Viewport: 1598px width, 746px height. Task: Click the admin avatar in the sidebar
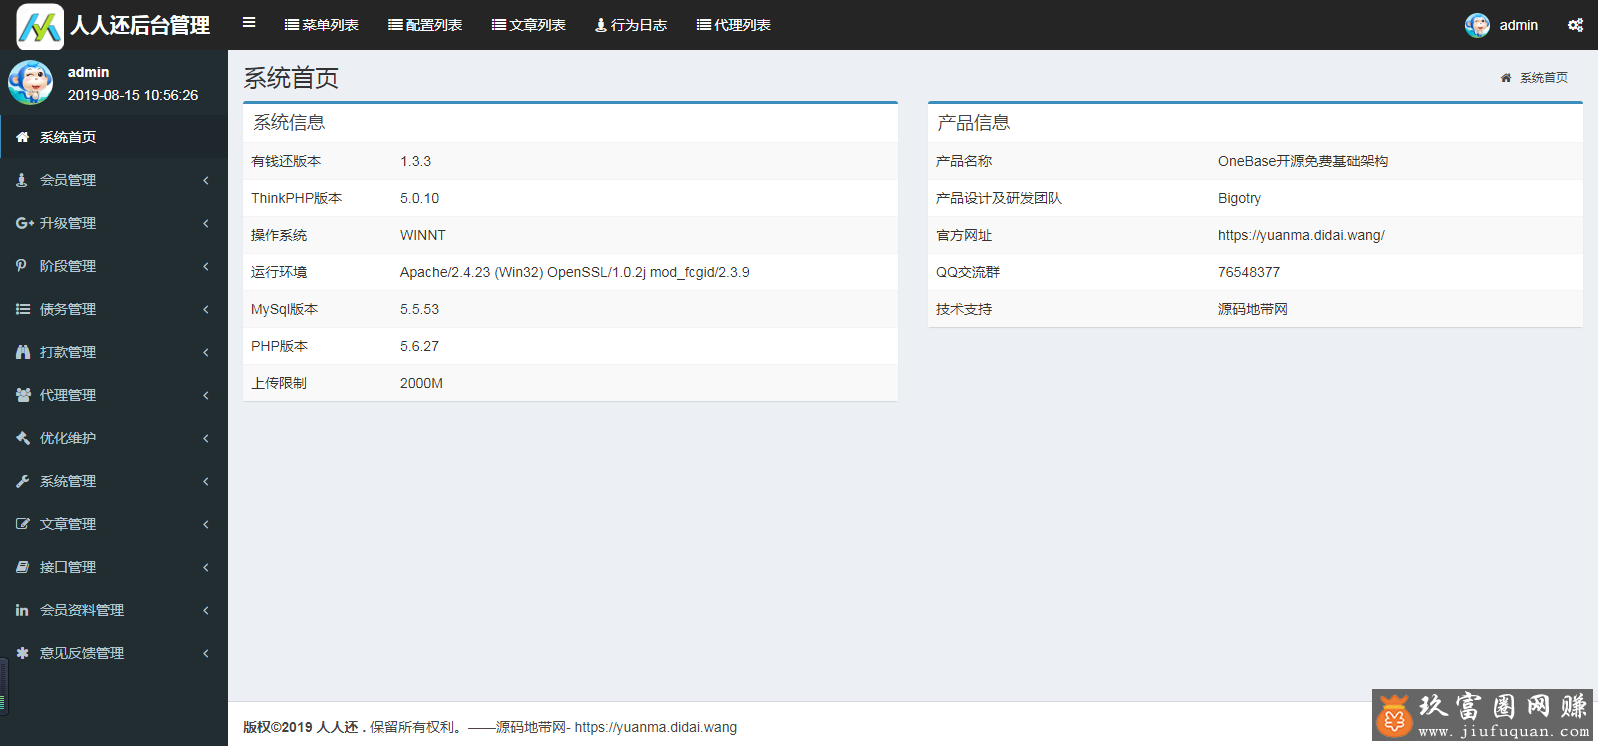(x=30, y=82)
